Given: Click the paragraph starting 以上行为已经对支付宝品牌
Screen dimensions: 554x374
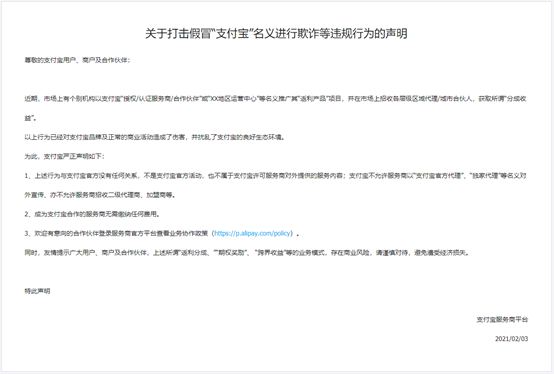Looking at the screenshot, I should pos(155,137).
